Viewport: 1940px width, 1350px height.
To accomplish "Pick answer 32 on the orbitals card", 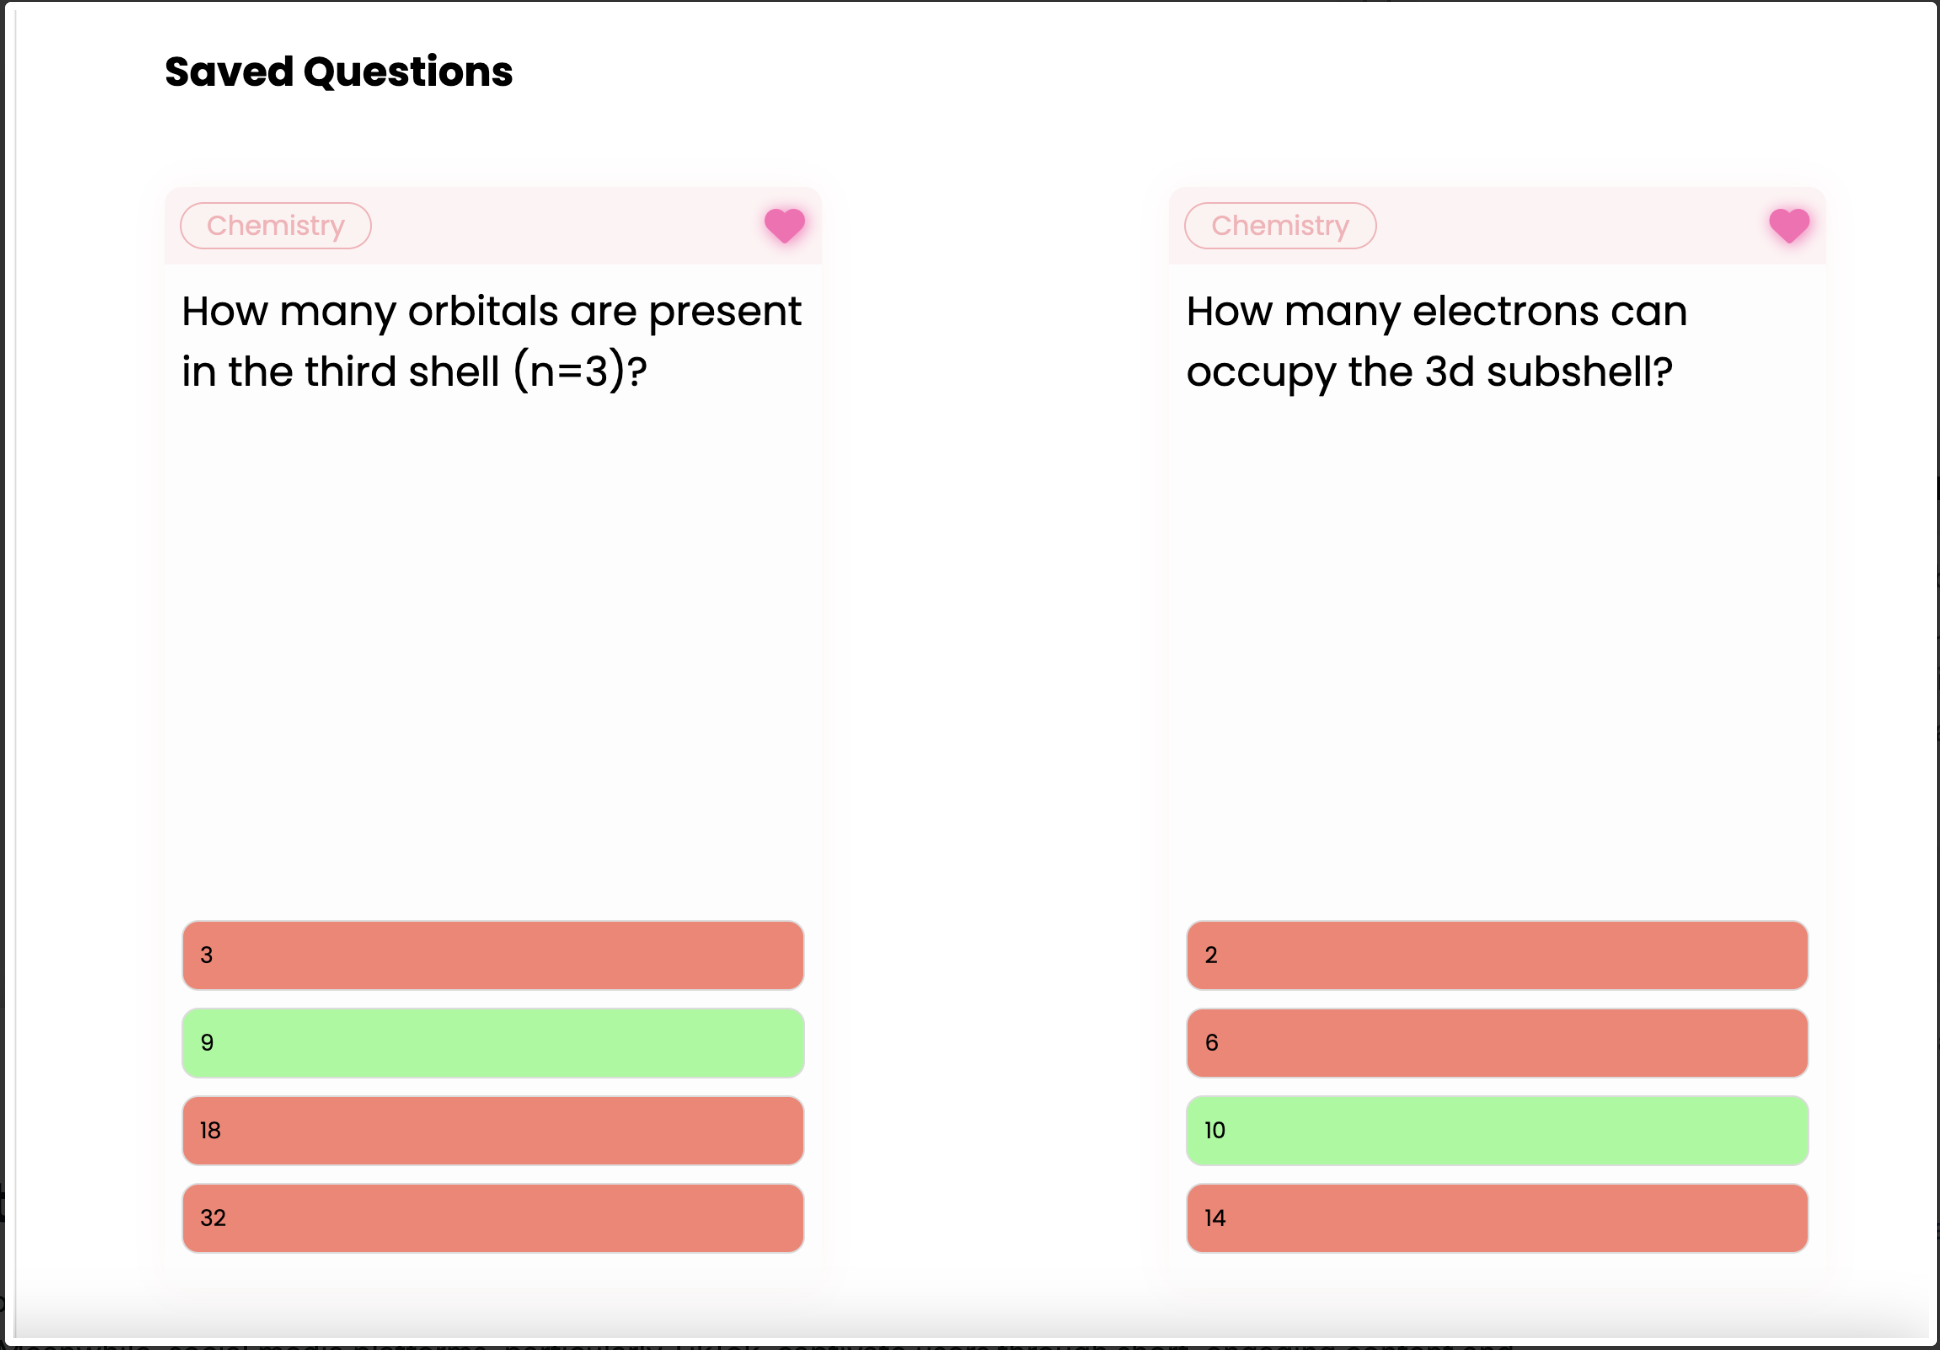I will tap(493, 1218).
